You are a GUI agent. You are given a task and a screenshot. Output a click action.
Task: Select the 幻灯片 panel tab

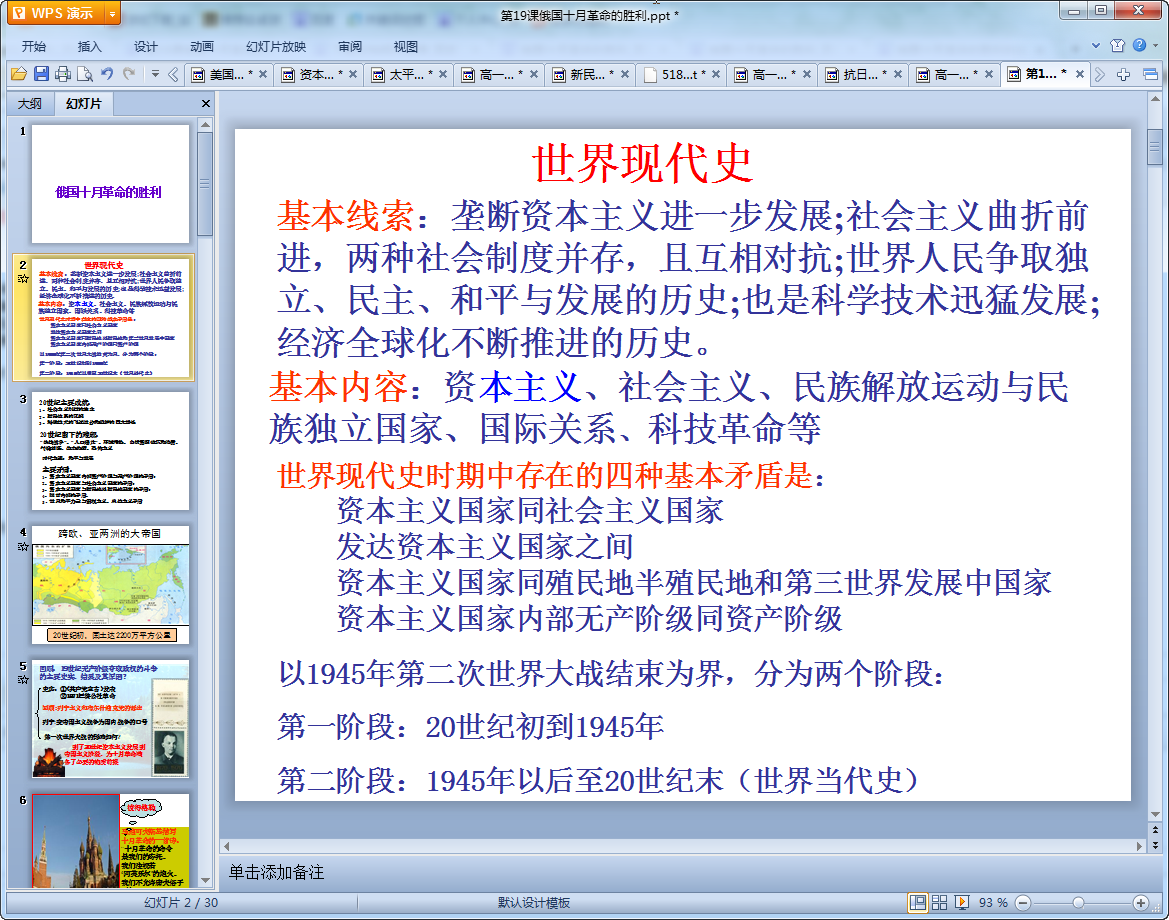(84, 104)
